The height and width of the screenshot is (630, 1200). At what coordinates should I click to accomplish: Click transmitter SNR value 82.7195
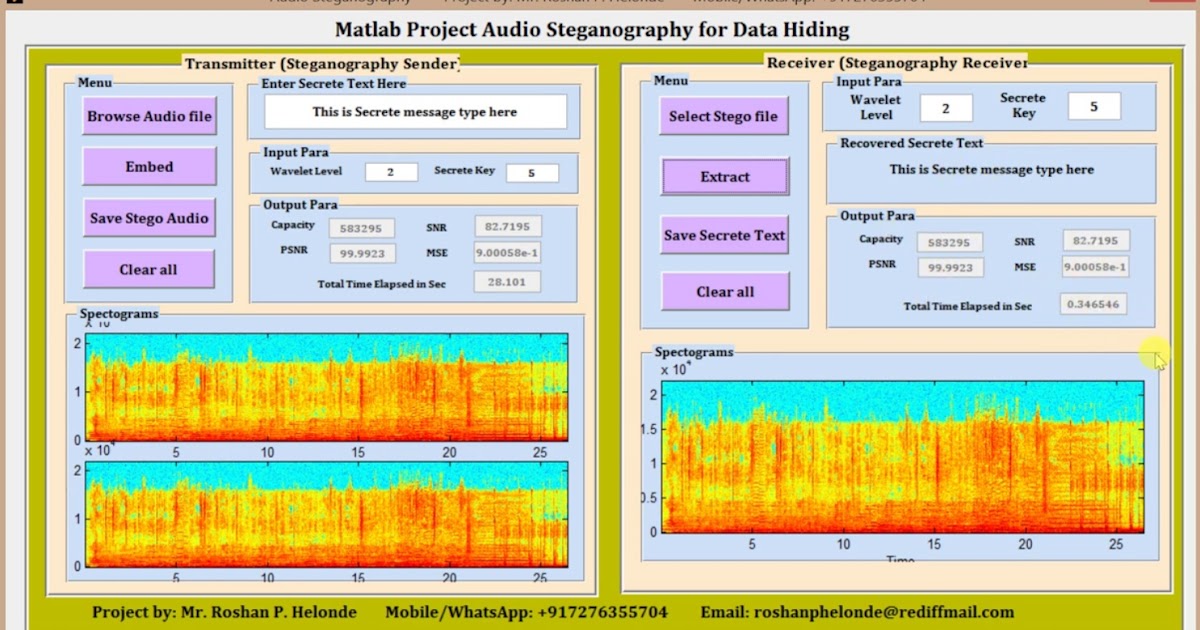507,226
